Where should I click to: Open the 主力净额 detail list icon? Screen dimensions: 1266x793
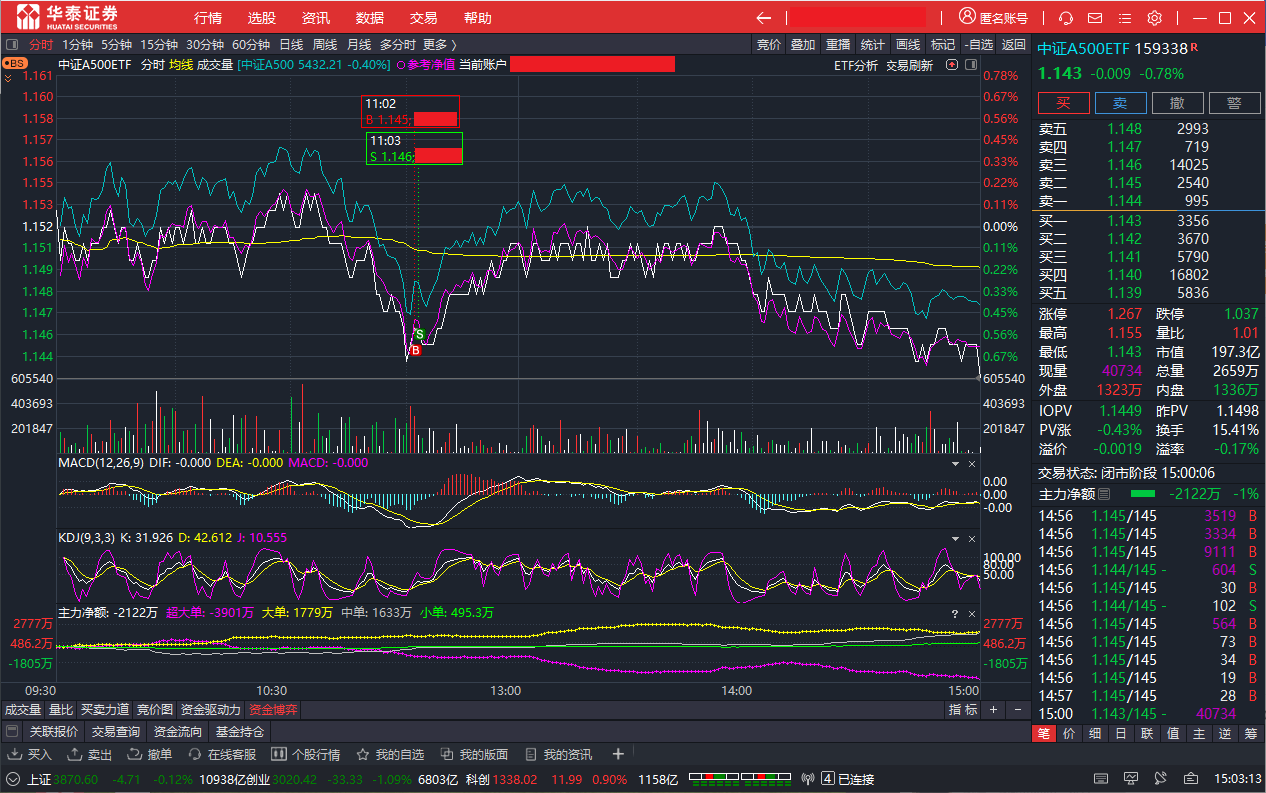(x=1105, y=494)
